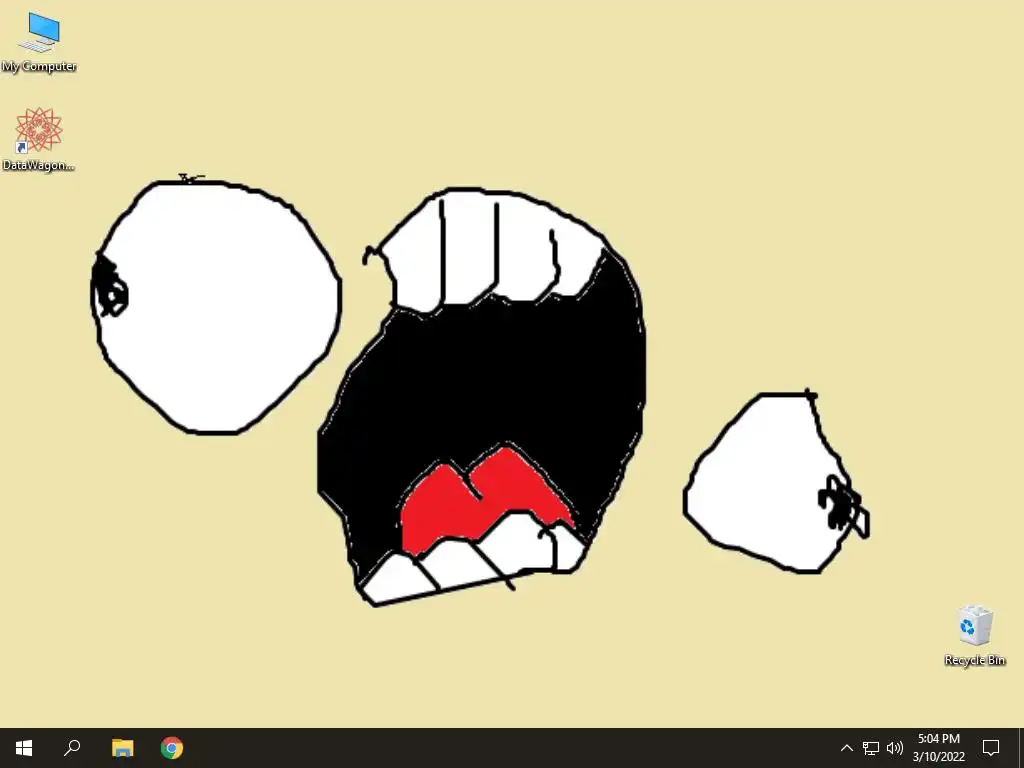The image size is (1024, 768).
Task: Click Show desktop sliver at taskbar edge
Action: coord(1021,748)
